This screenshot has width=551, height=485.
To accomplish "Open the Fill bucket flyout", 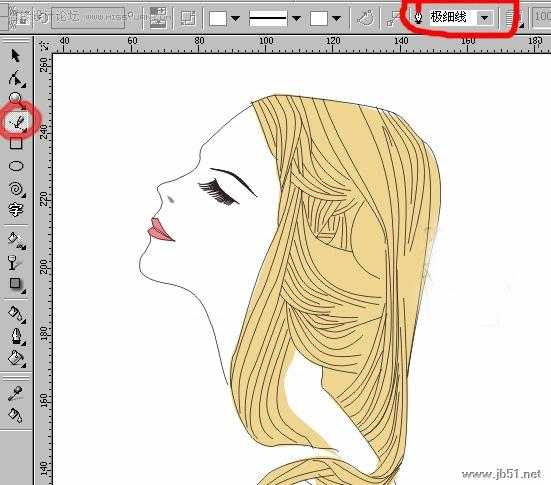I will (16, 358).
